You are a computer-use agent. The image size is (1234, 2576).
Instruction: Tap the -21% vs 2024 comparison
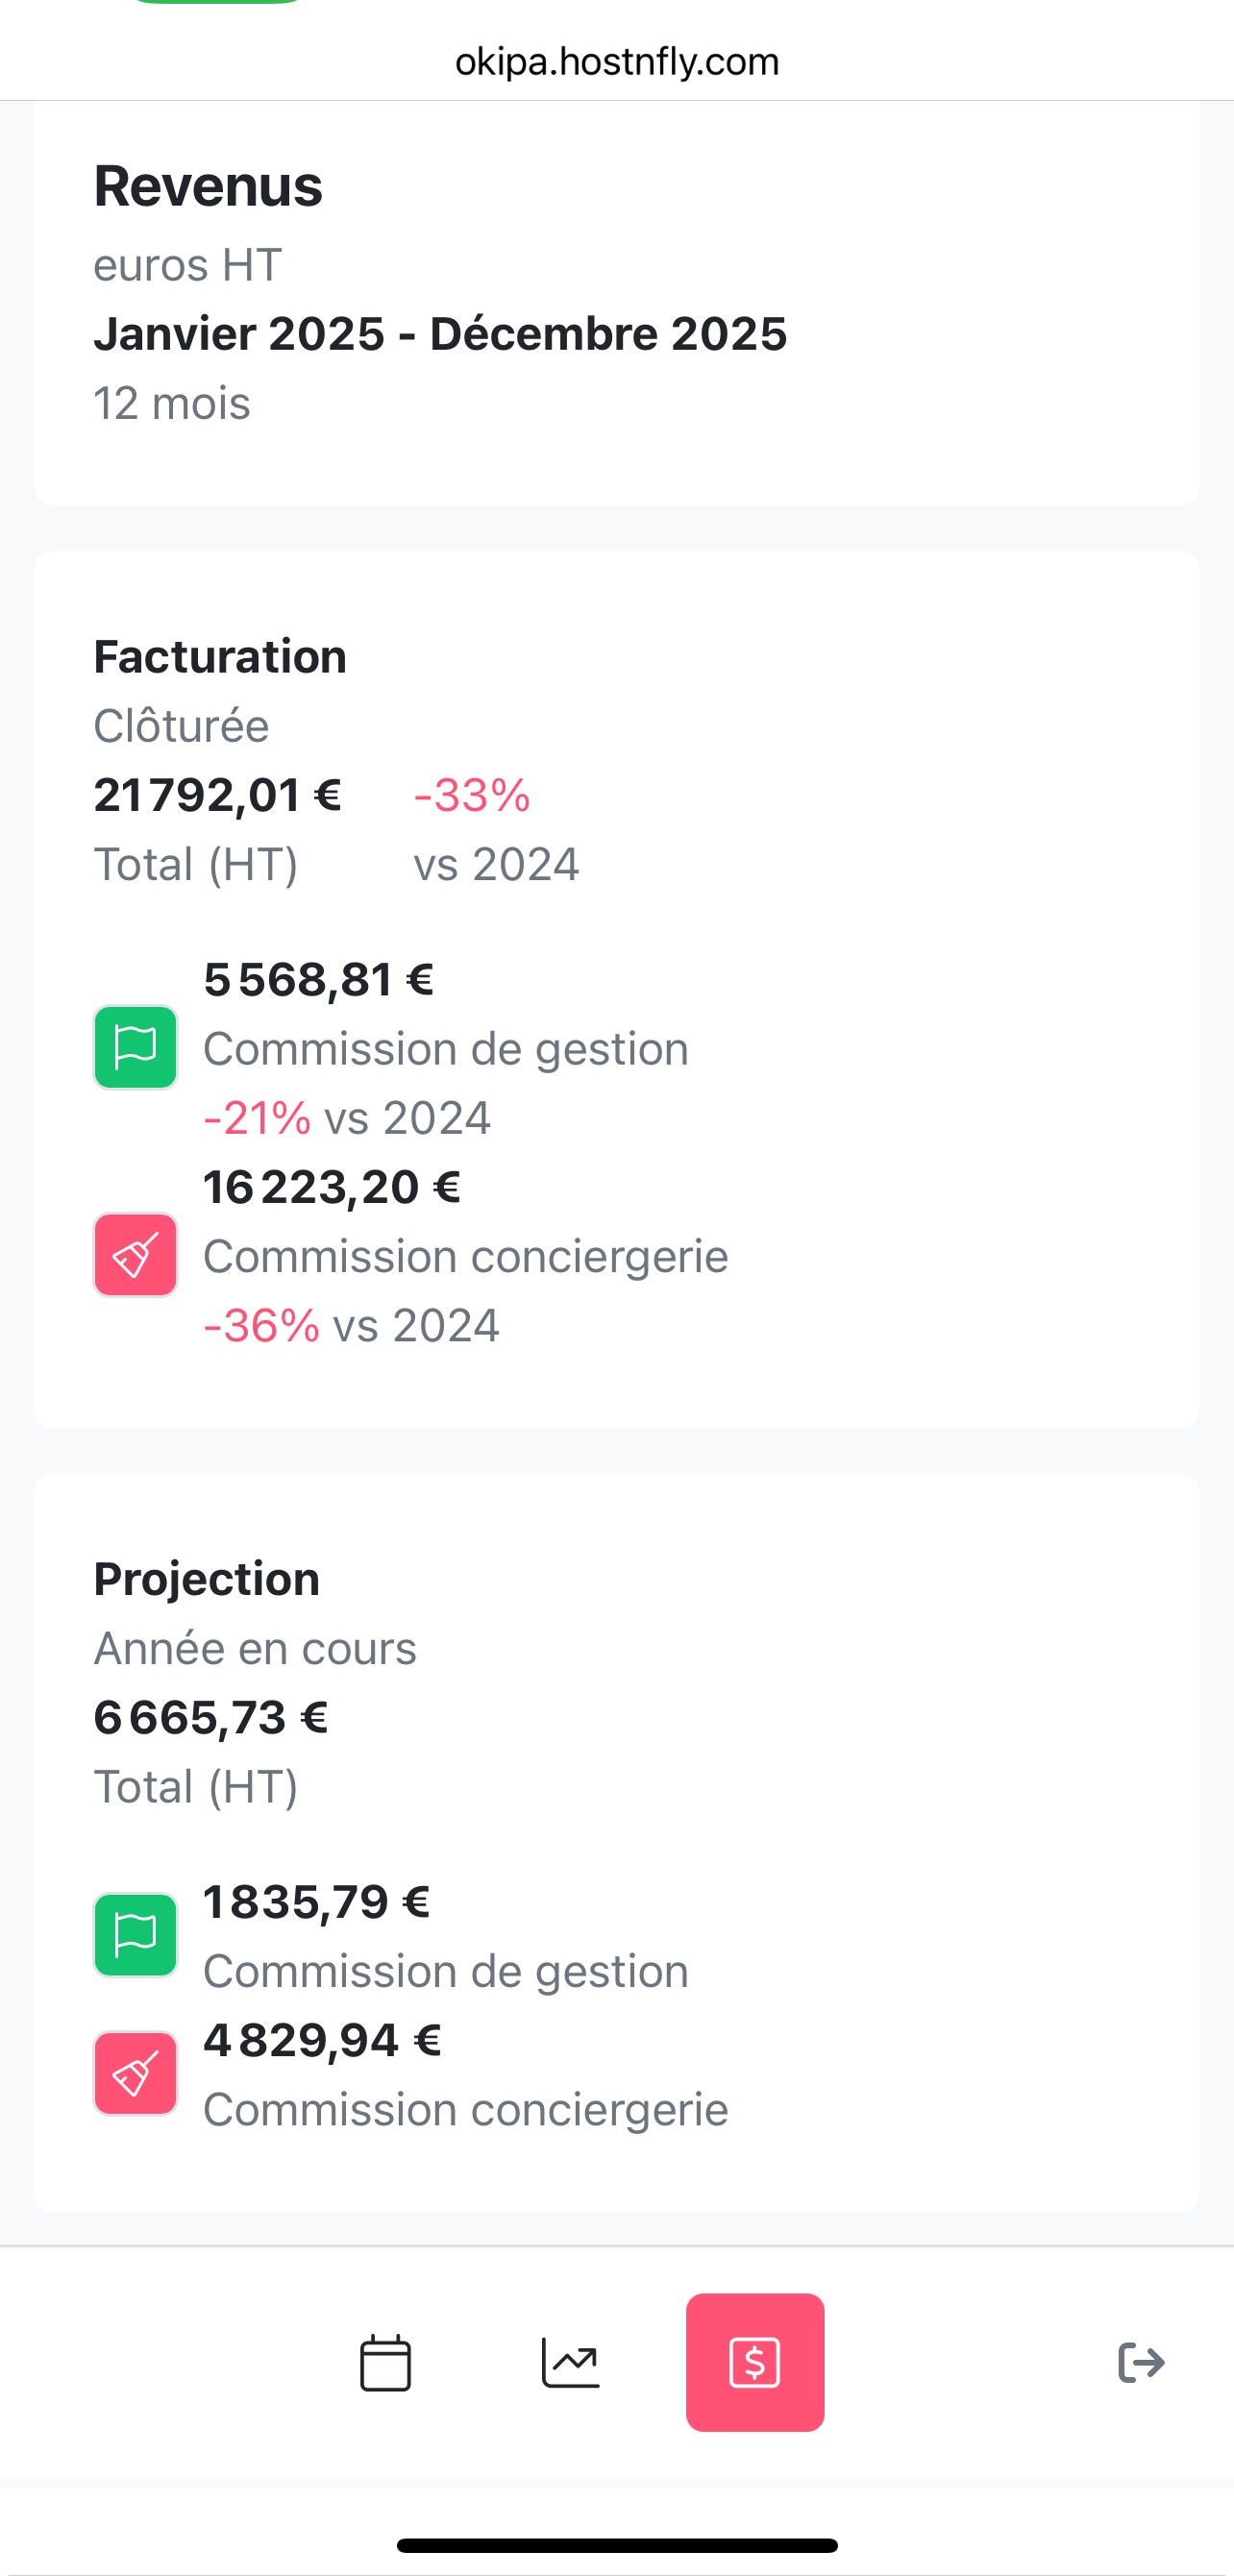(x=347, y=1118)
